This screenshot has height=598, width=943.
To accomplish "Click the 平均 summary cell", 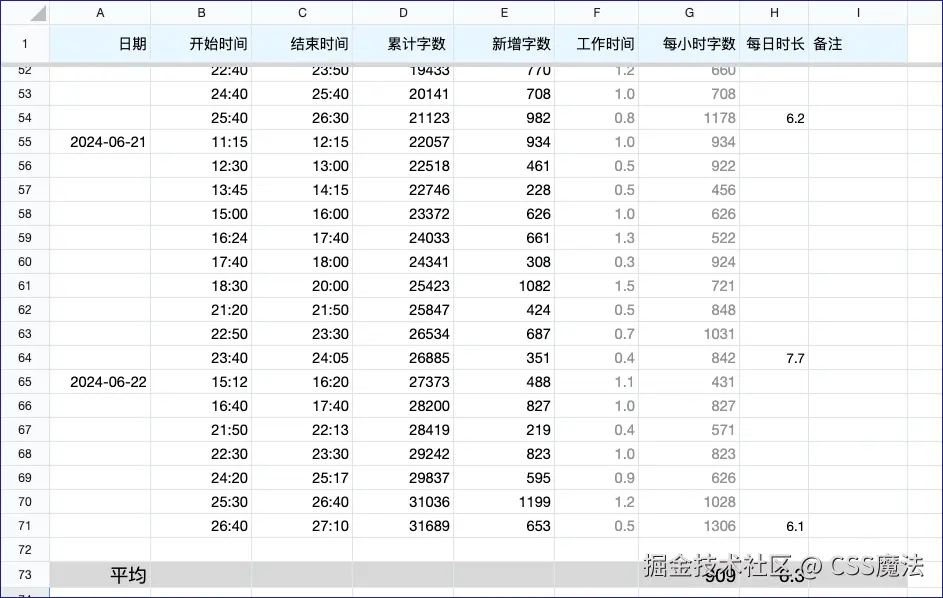I will click(100, 575).
